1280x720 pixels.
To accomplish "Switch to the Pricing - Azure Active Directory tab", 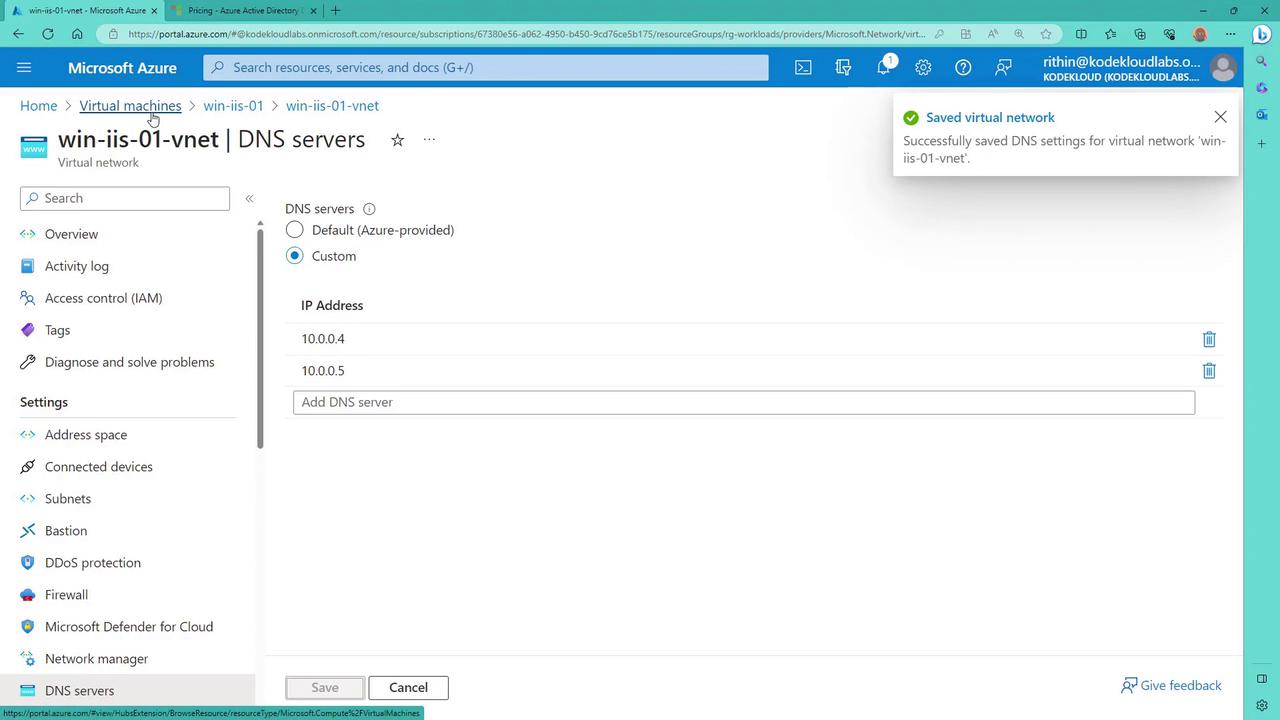I will 244,11.
